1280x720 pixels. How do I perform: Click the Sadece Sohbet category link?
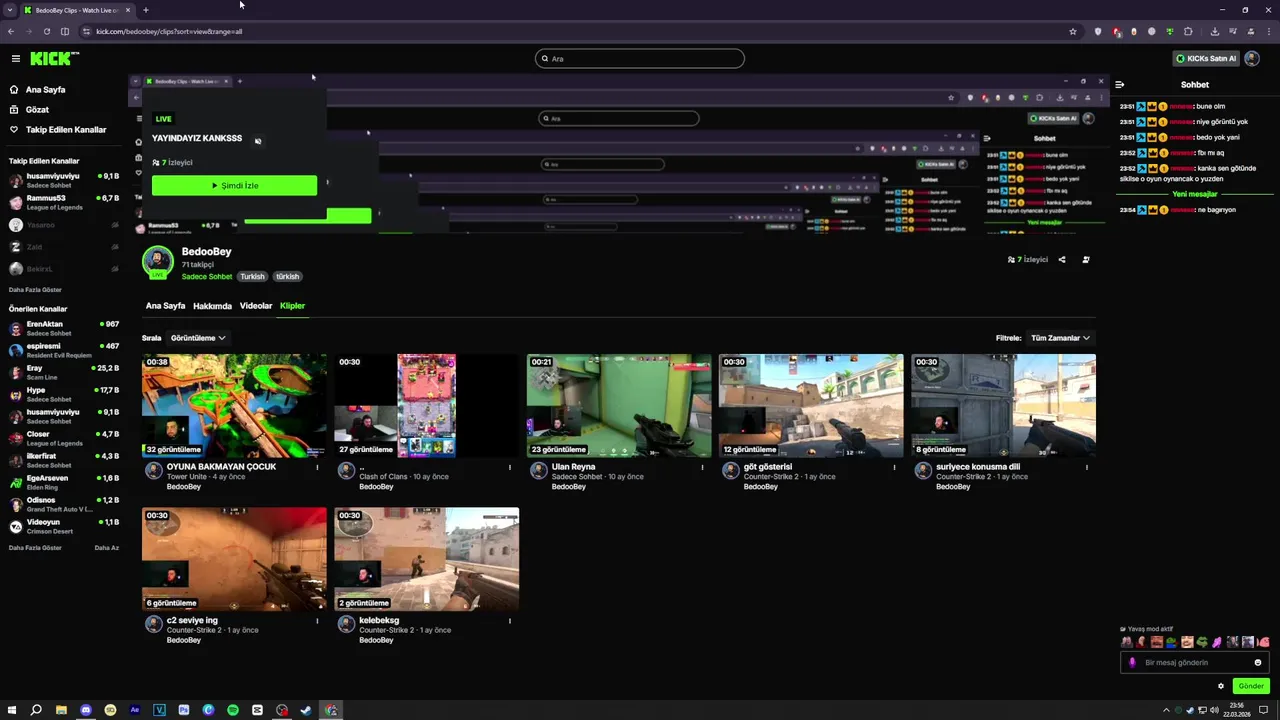click(x=207, y=277)
